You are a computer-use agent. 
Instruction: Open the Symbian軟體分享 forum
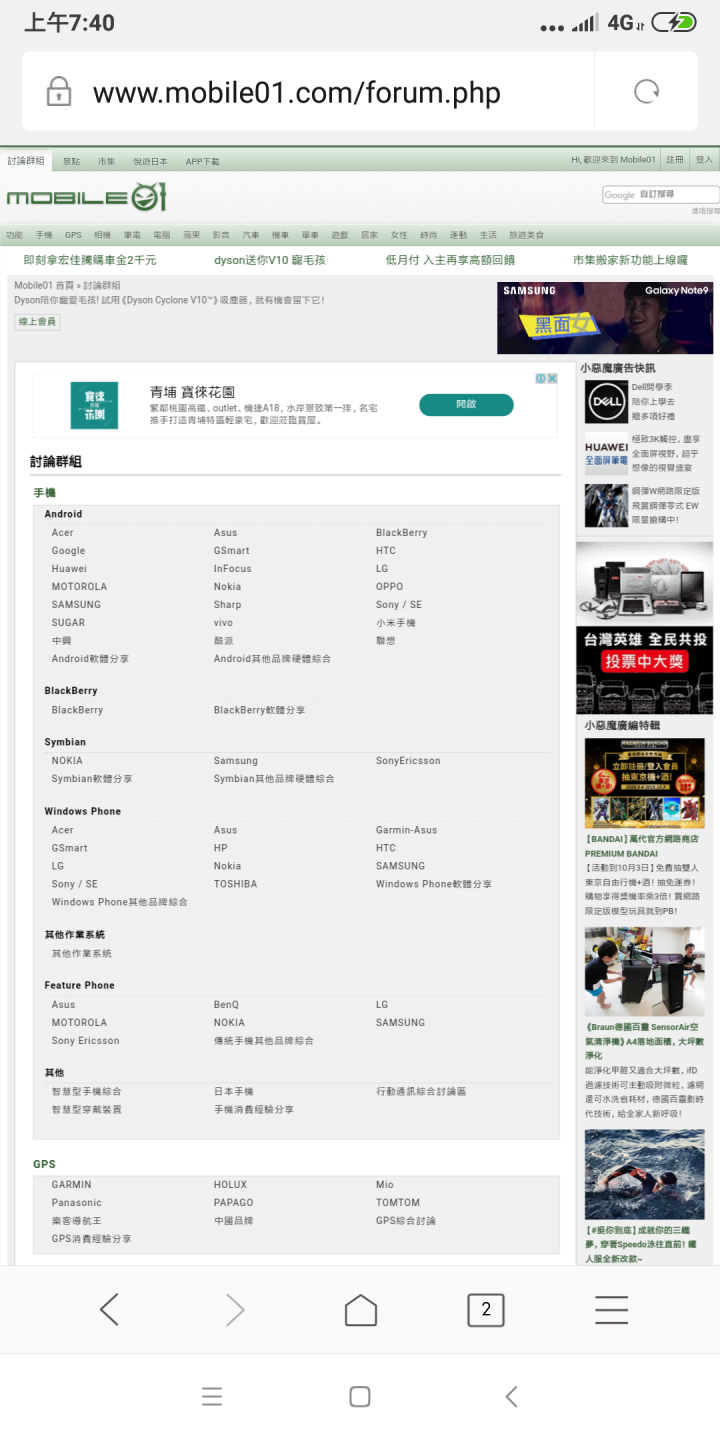(92, 779)
